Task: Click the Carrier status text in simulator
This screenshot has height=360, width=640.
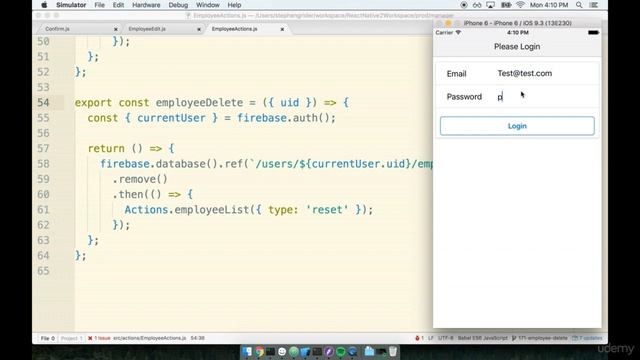Action: pos(444,33)
